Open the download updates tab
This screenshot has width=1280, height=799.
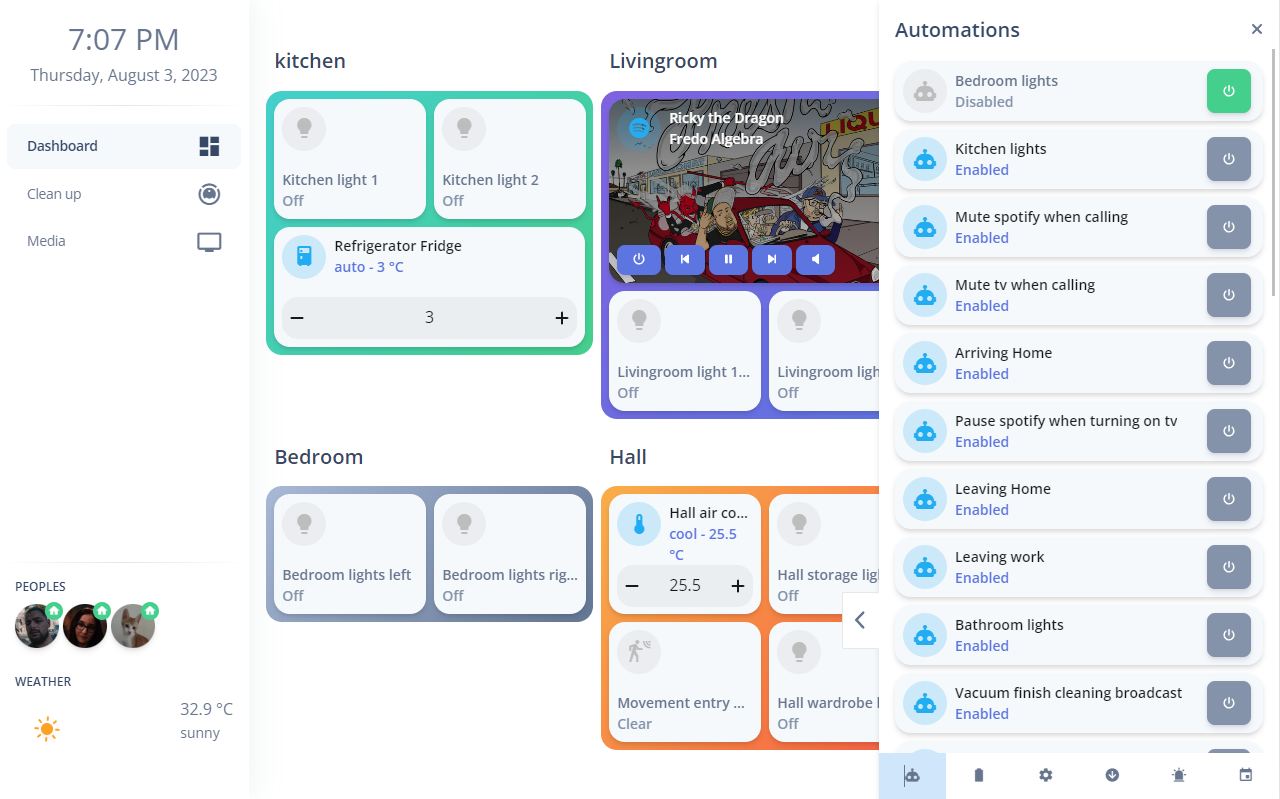(x=1112, y=775)
